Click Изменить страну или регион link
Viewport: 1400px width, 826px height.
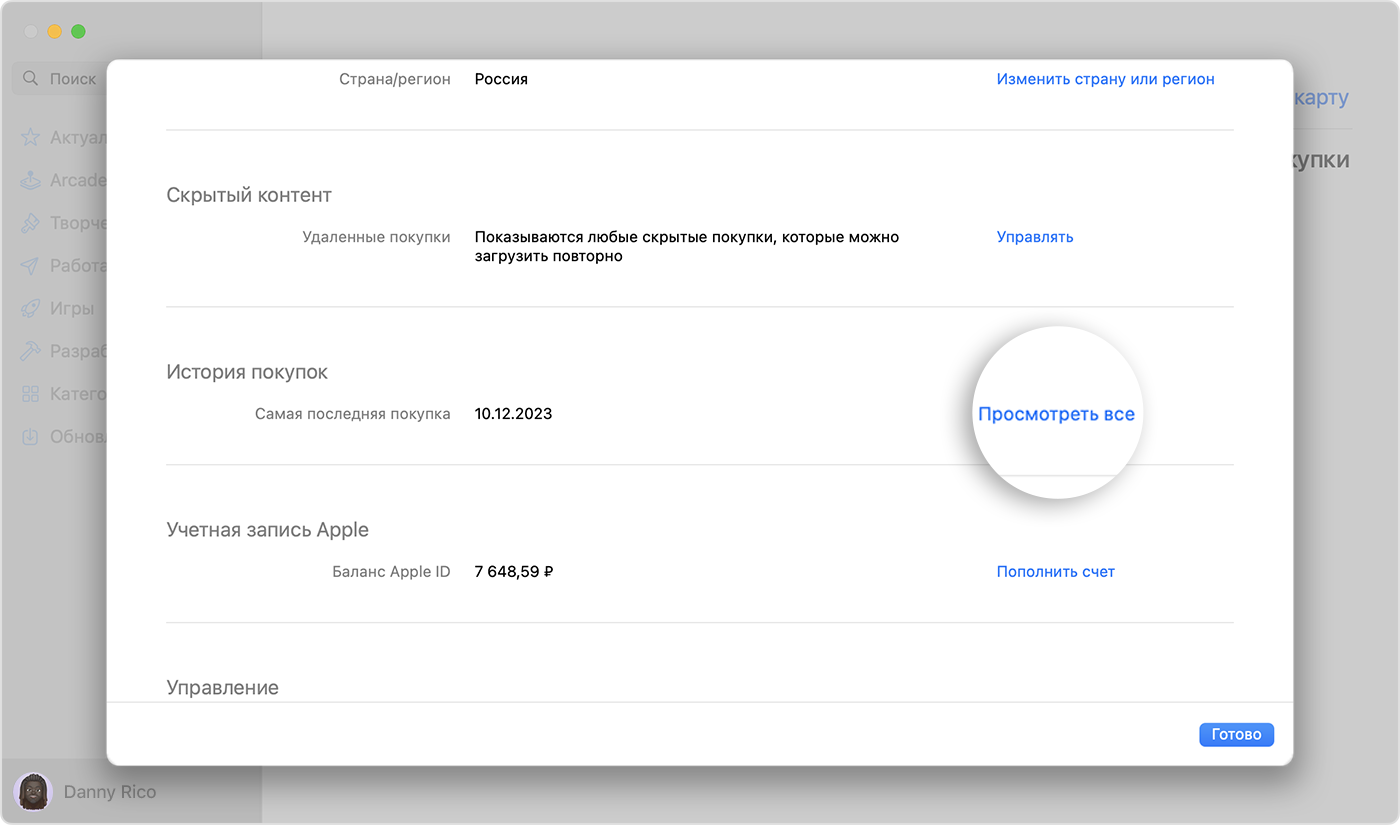1105,79
